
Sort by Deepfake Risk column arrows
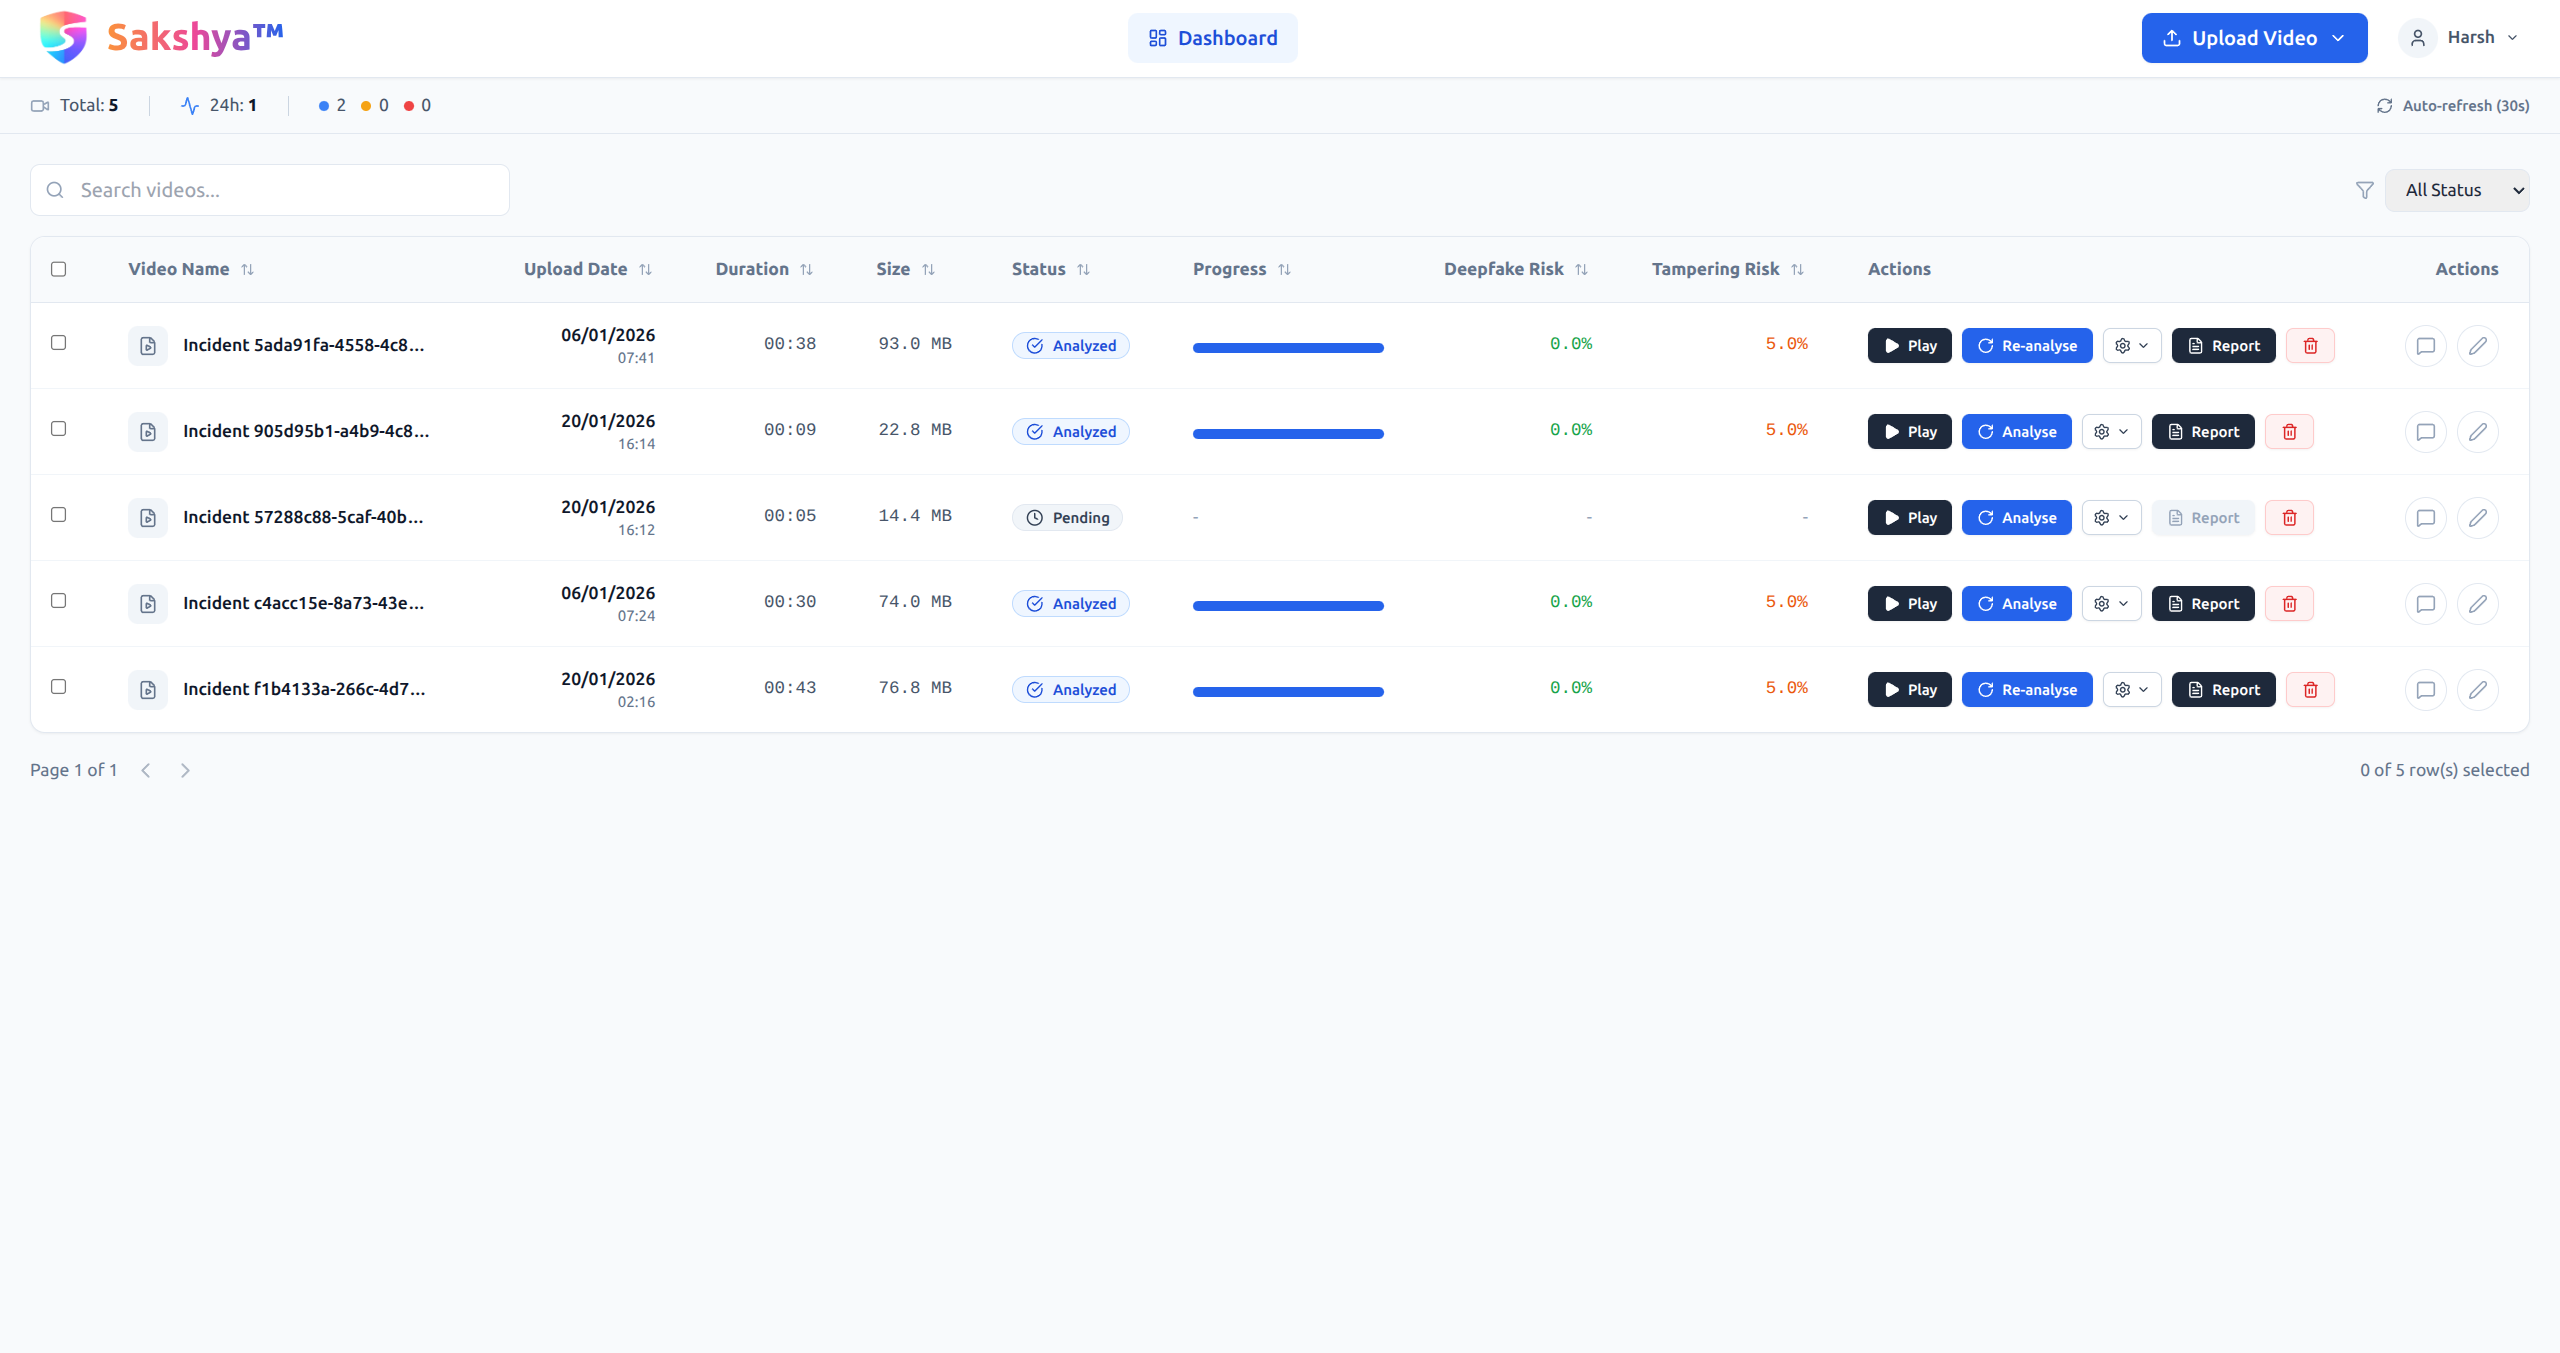coord(1581,270)
